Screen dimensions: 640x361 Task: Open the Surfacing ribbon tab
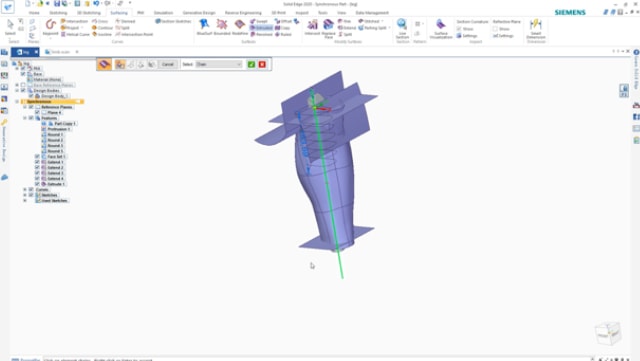tap(119, 13)
